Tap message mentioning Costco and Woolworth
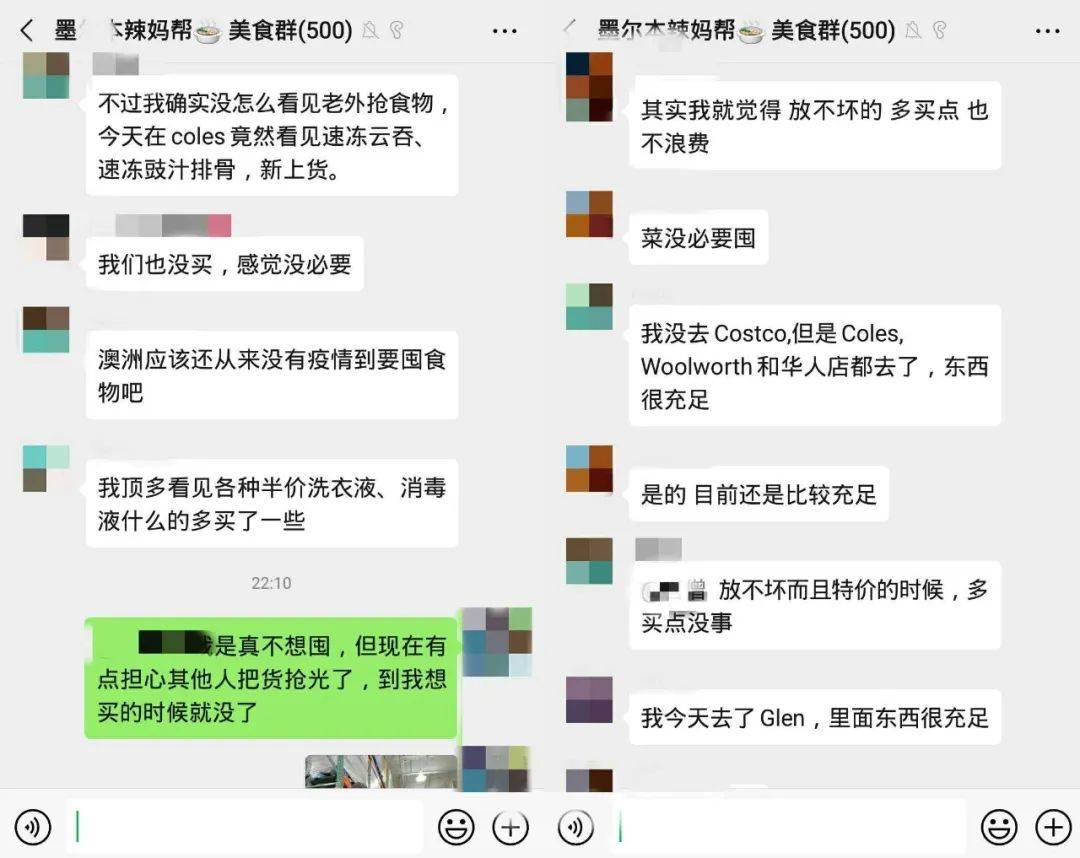The image size is (1080, 858). point(815,366)
